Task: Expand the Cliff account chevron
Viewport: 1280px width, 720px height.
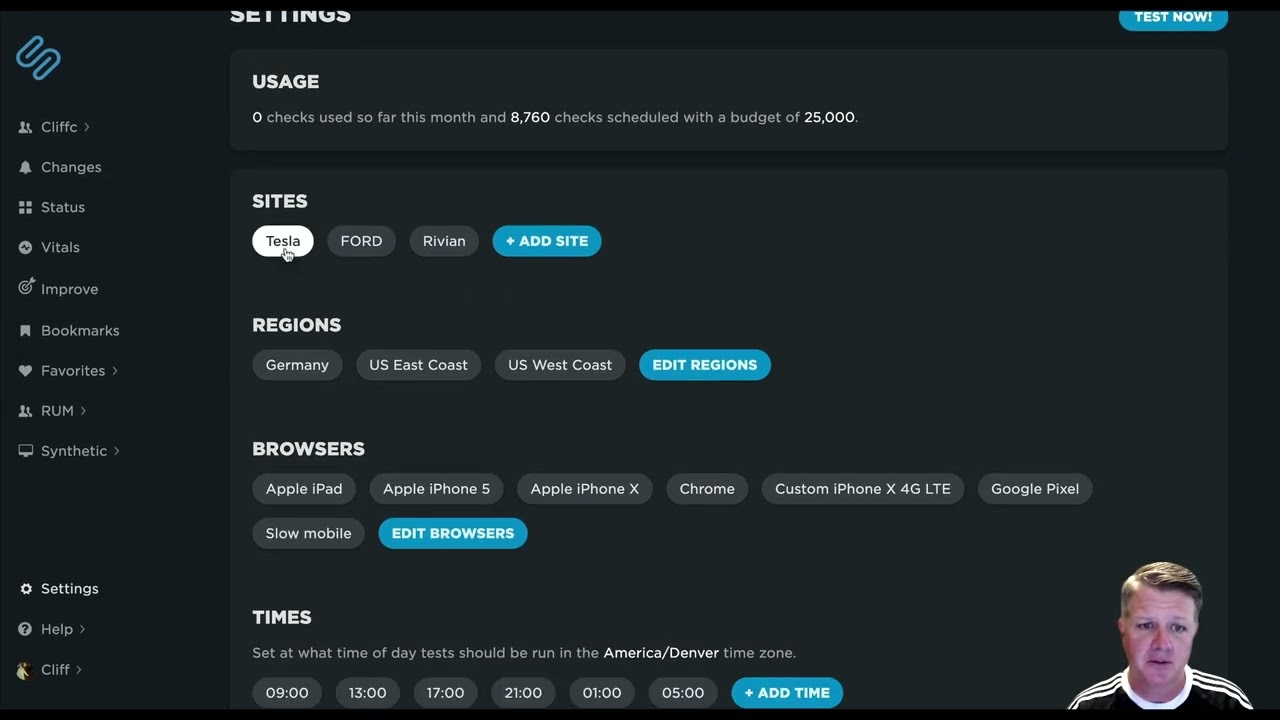Action: (79, 669)
